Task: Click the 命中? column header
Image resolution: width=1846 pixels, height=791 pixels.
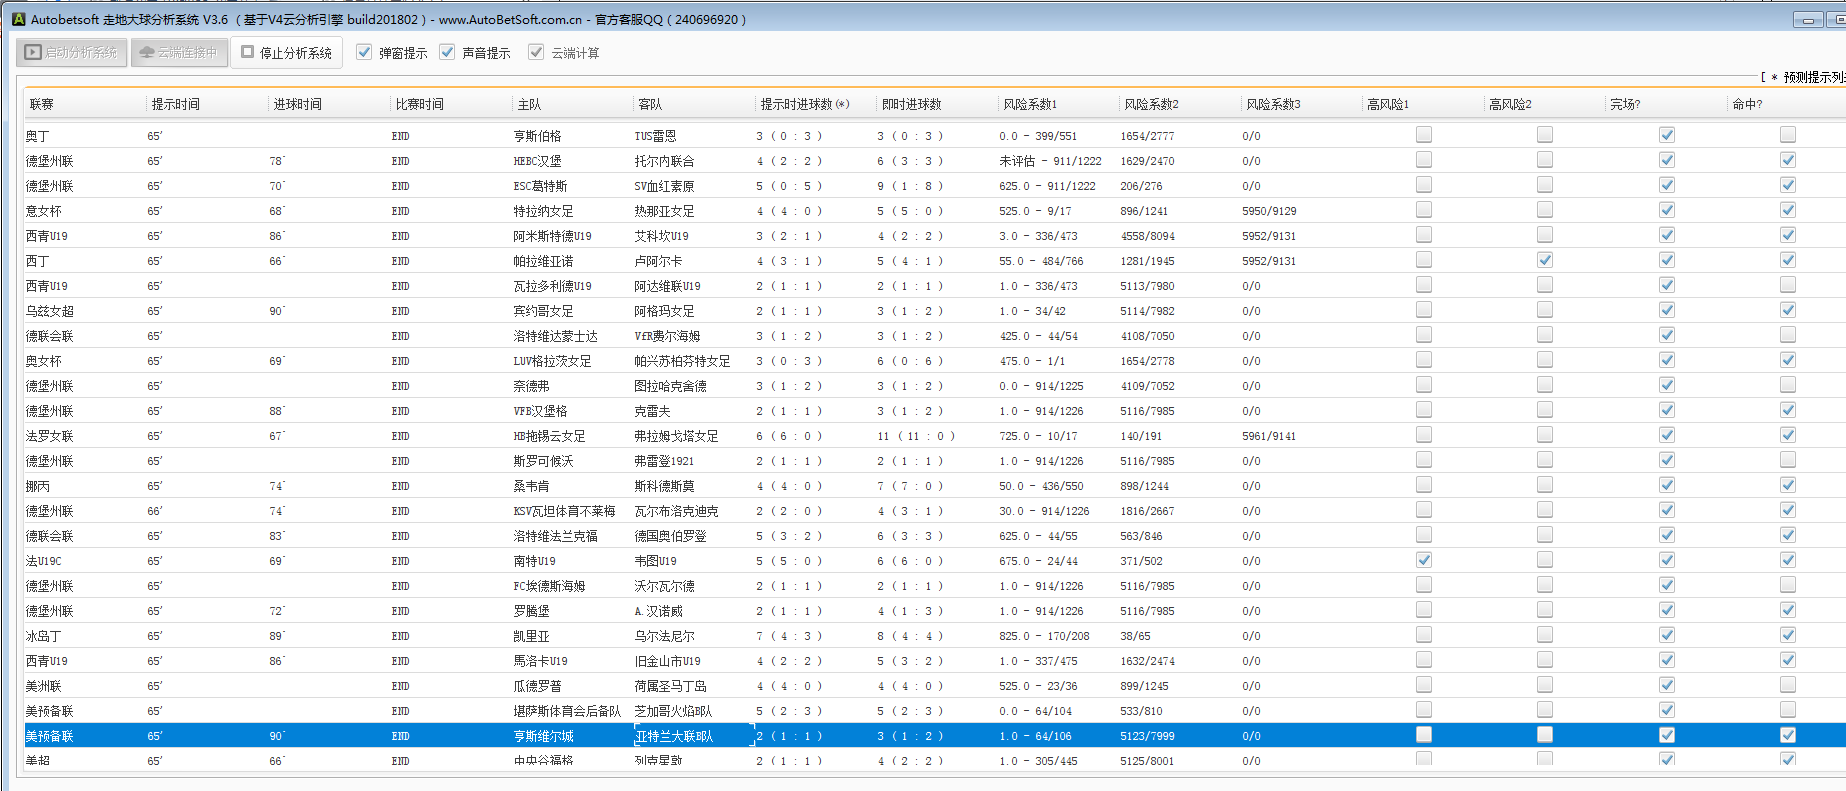Action: 1747,104
